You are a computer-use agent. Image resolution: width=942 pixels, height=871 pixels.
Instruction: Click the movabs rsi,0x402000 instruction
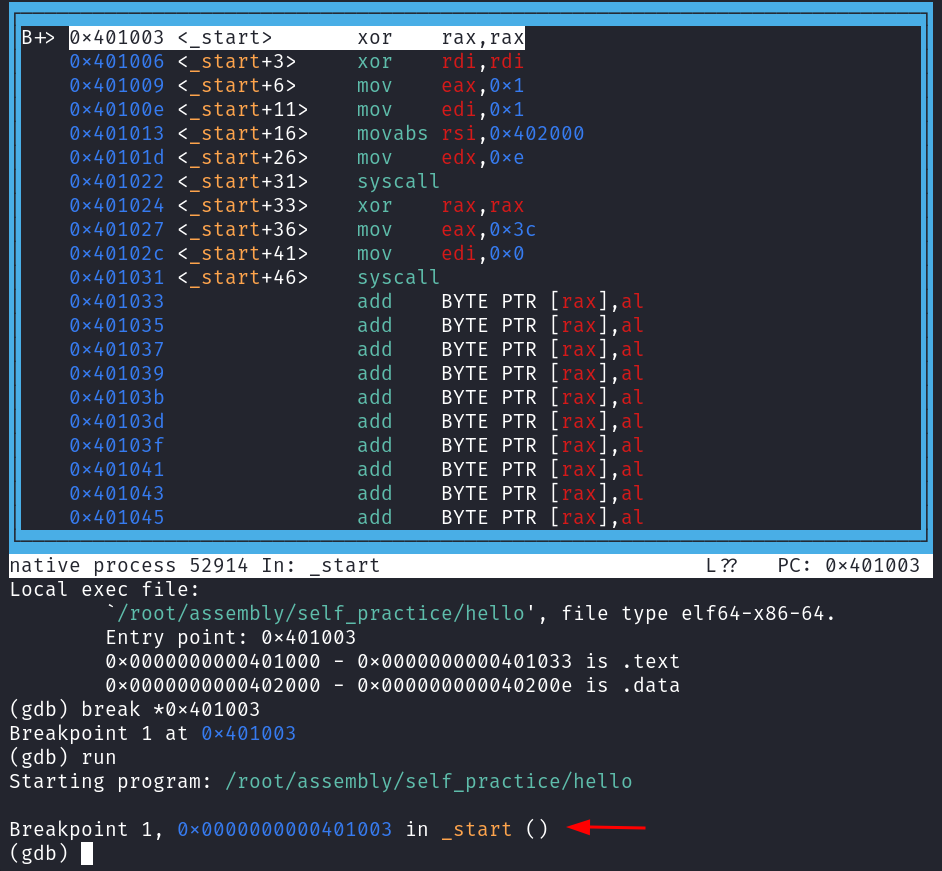(470, 134)
